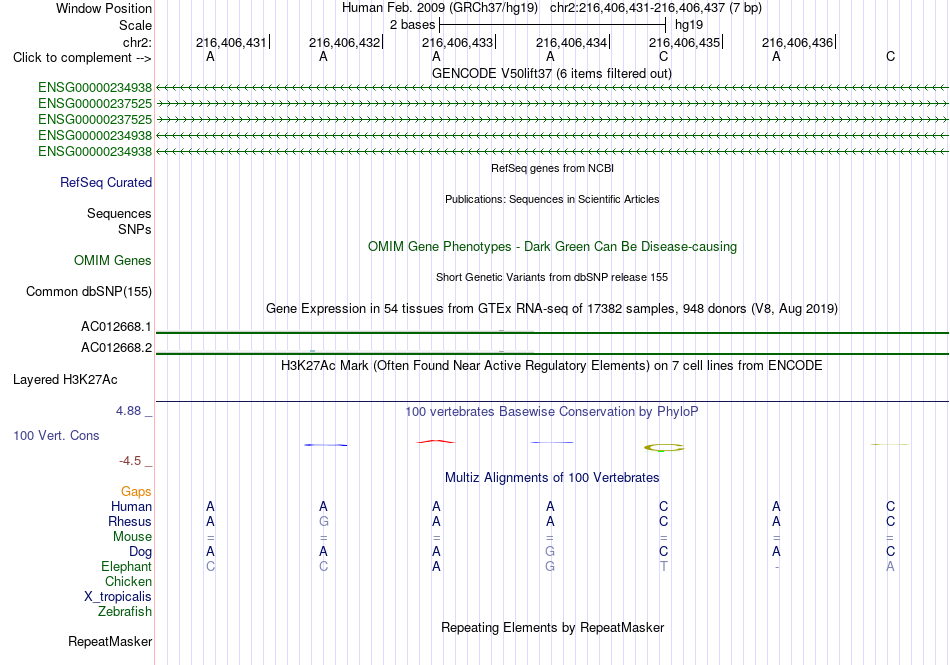Open the RefSeq Curated track label

point(106,182)
